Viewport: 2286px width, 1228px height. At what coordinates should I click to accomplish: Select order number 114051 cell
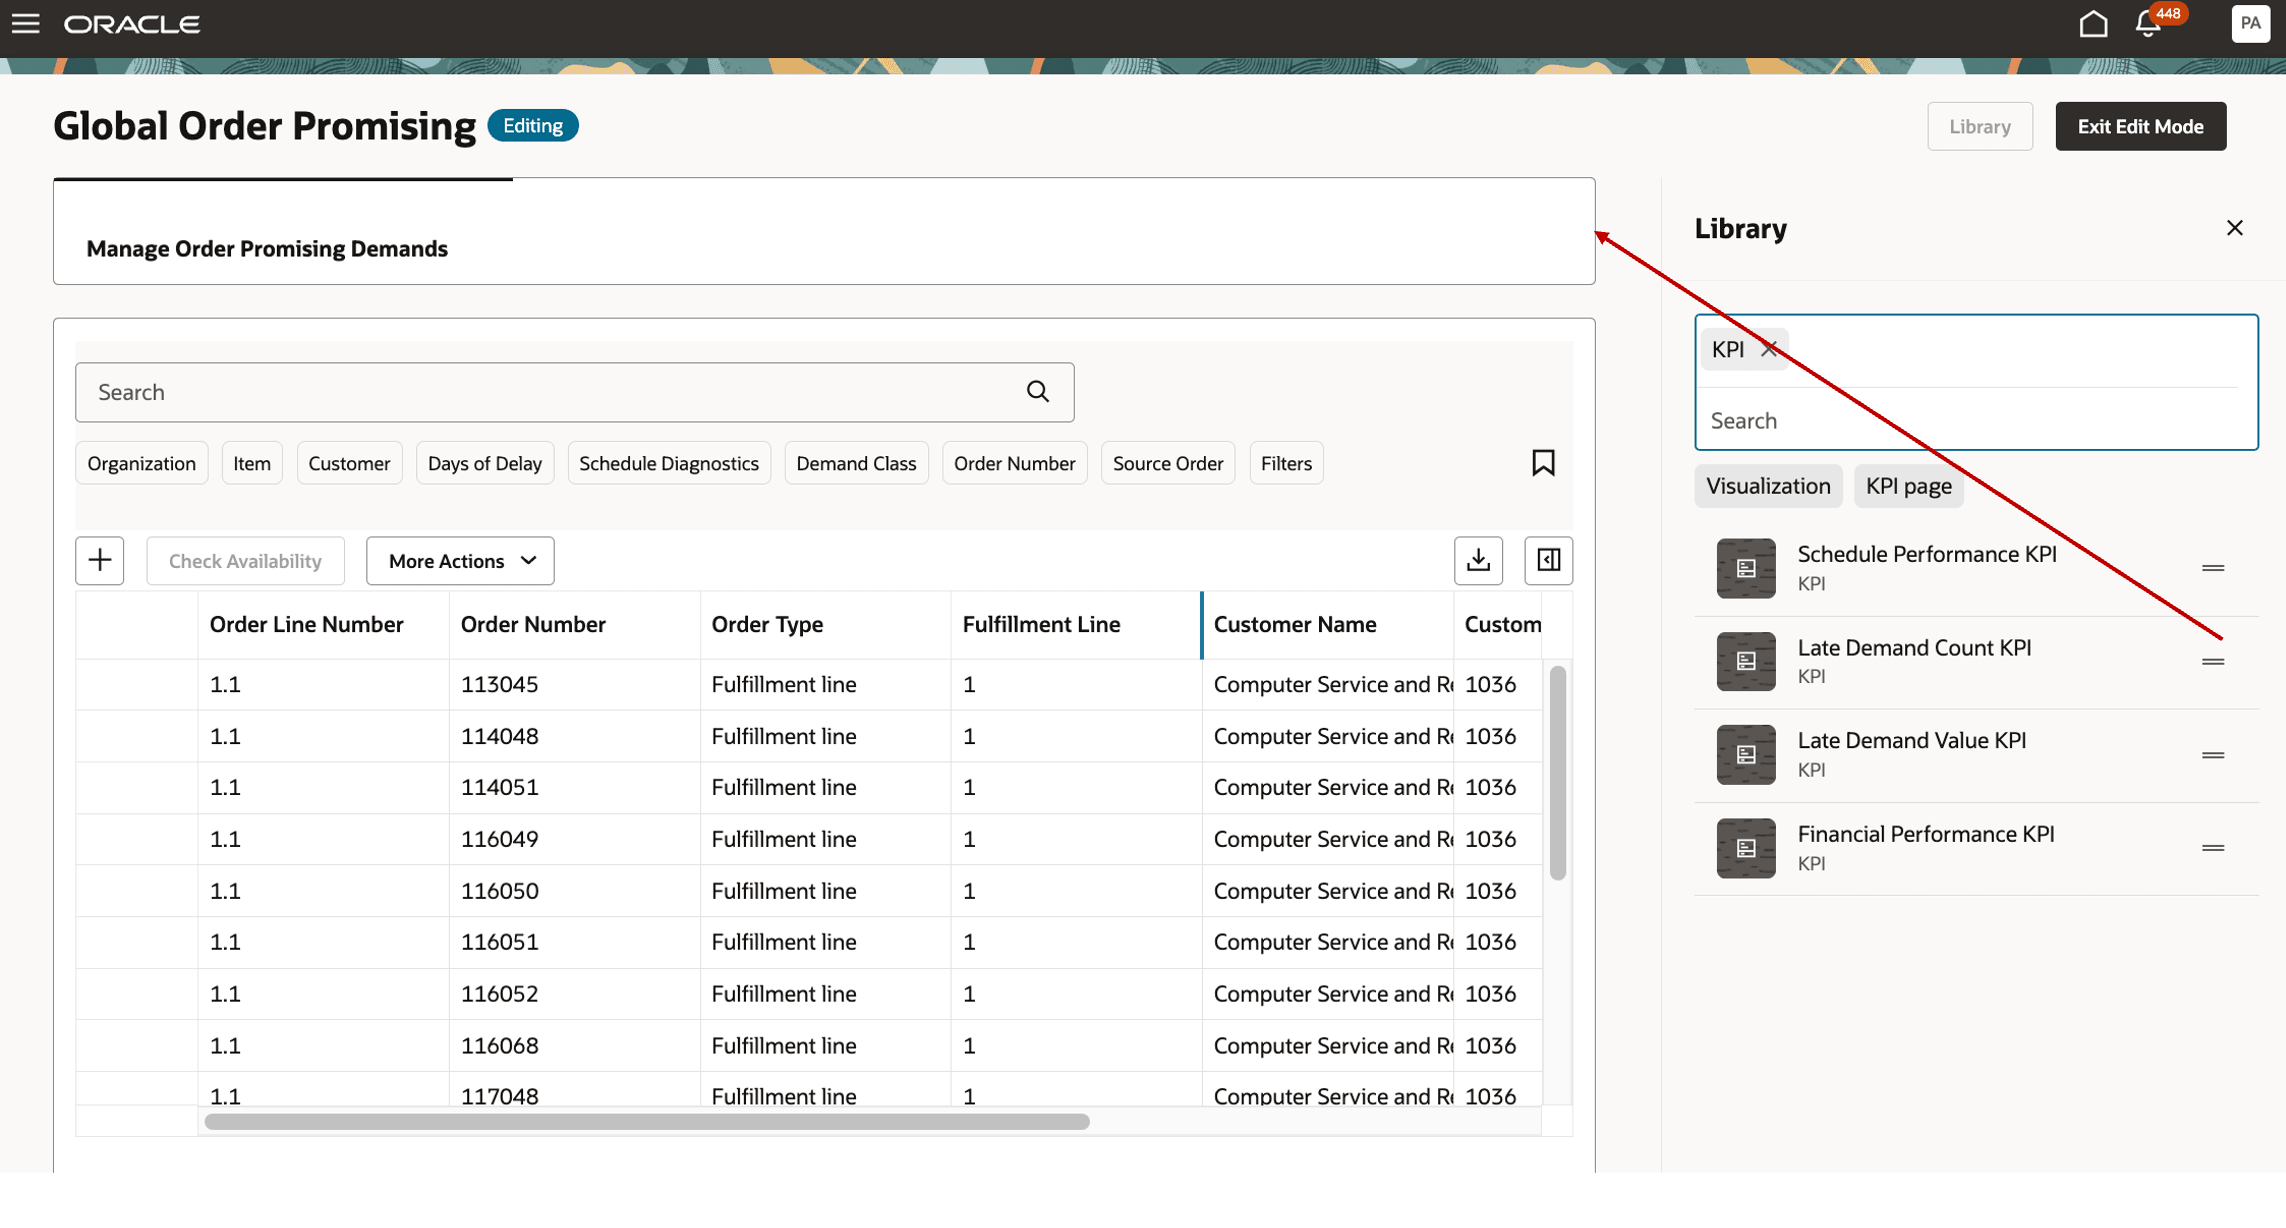575,787
